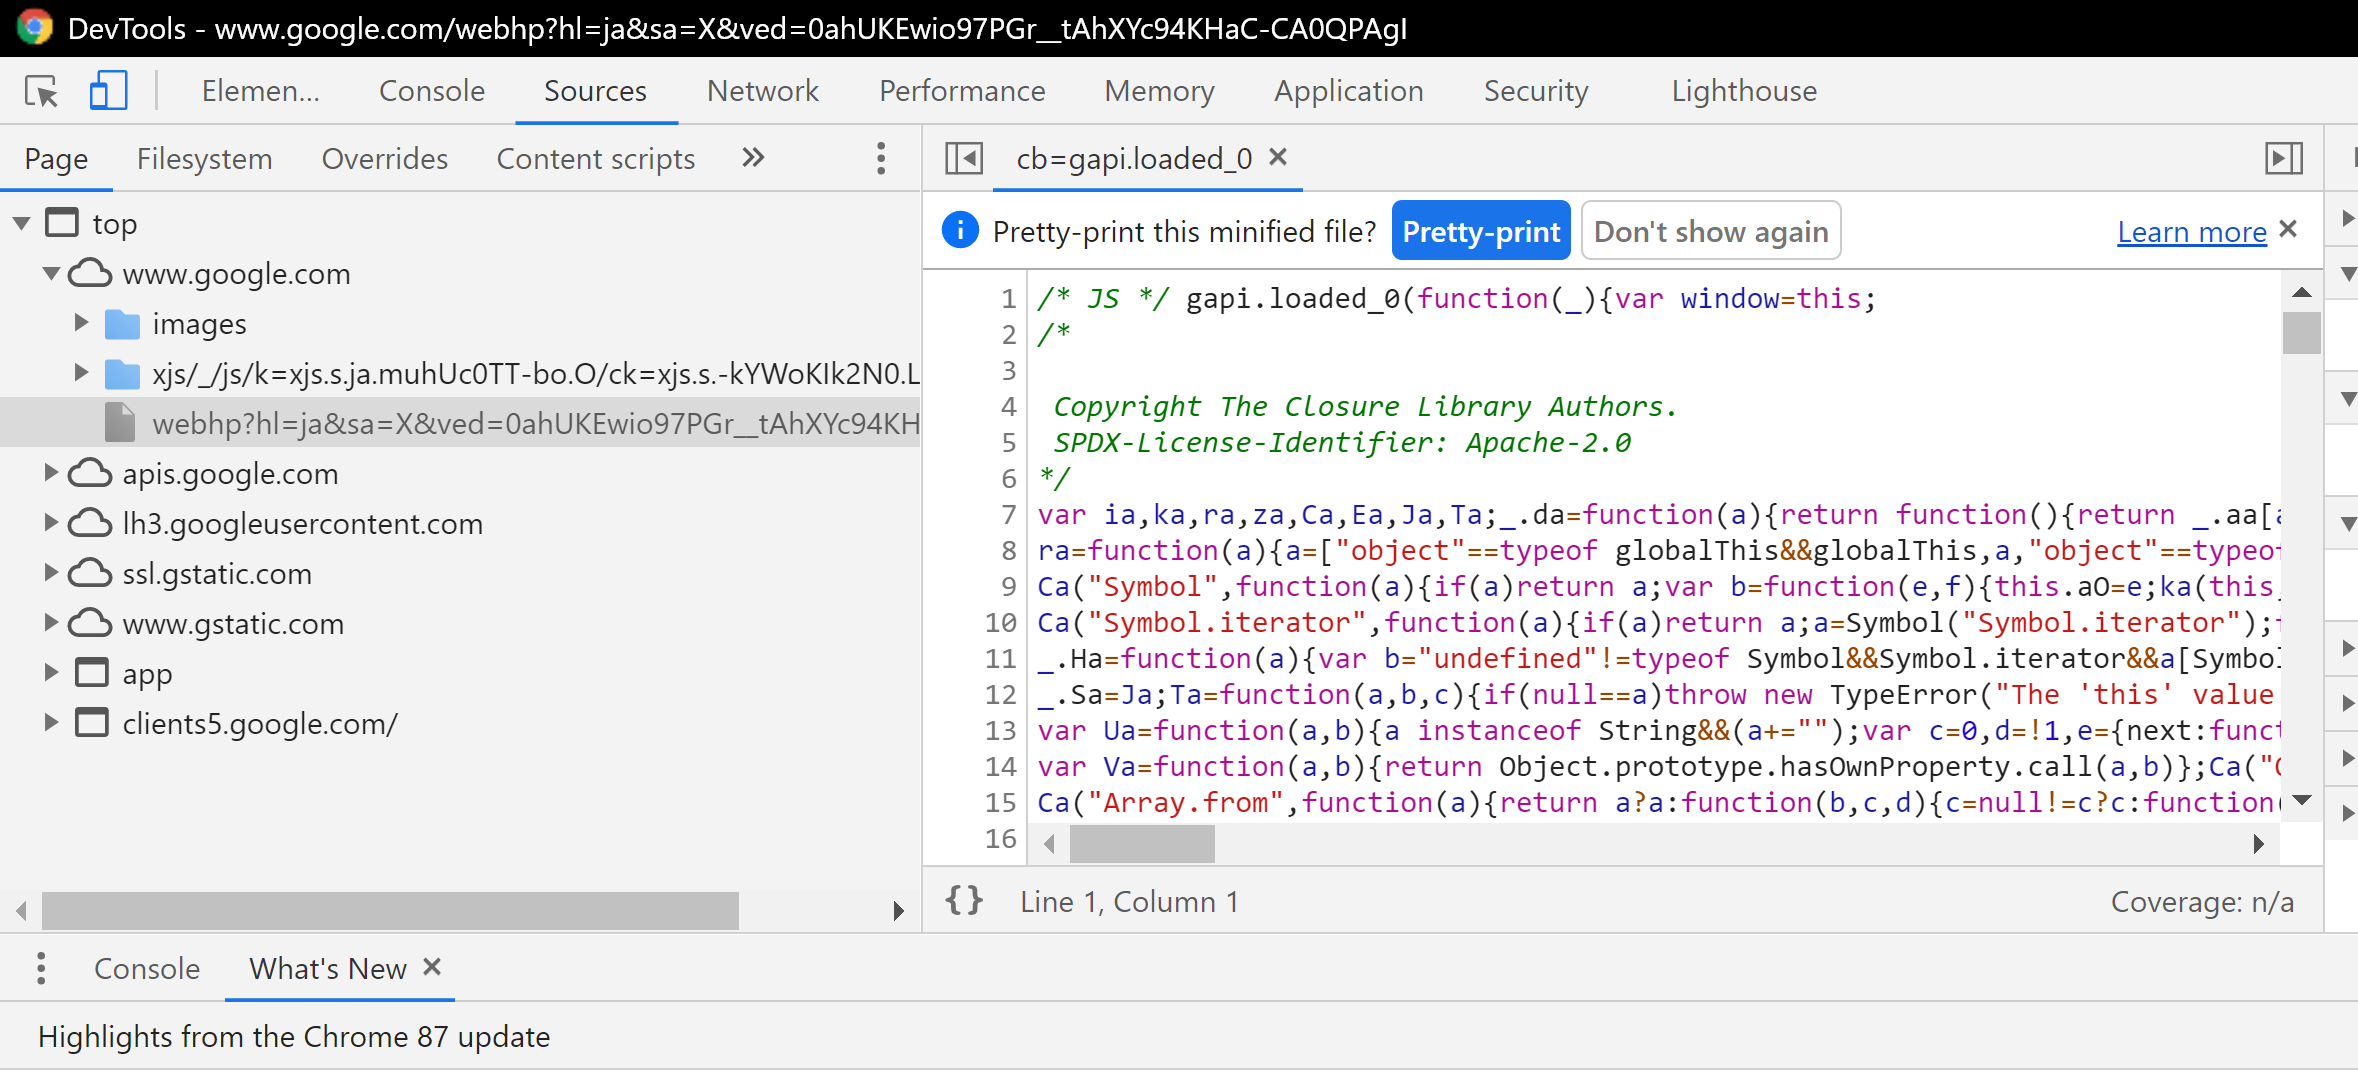This screenshot has width=2358, height=1075.
Task: Open the Application panel tab
Action: click(1348, 91)
